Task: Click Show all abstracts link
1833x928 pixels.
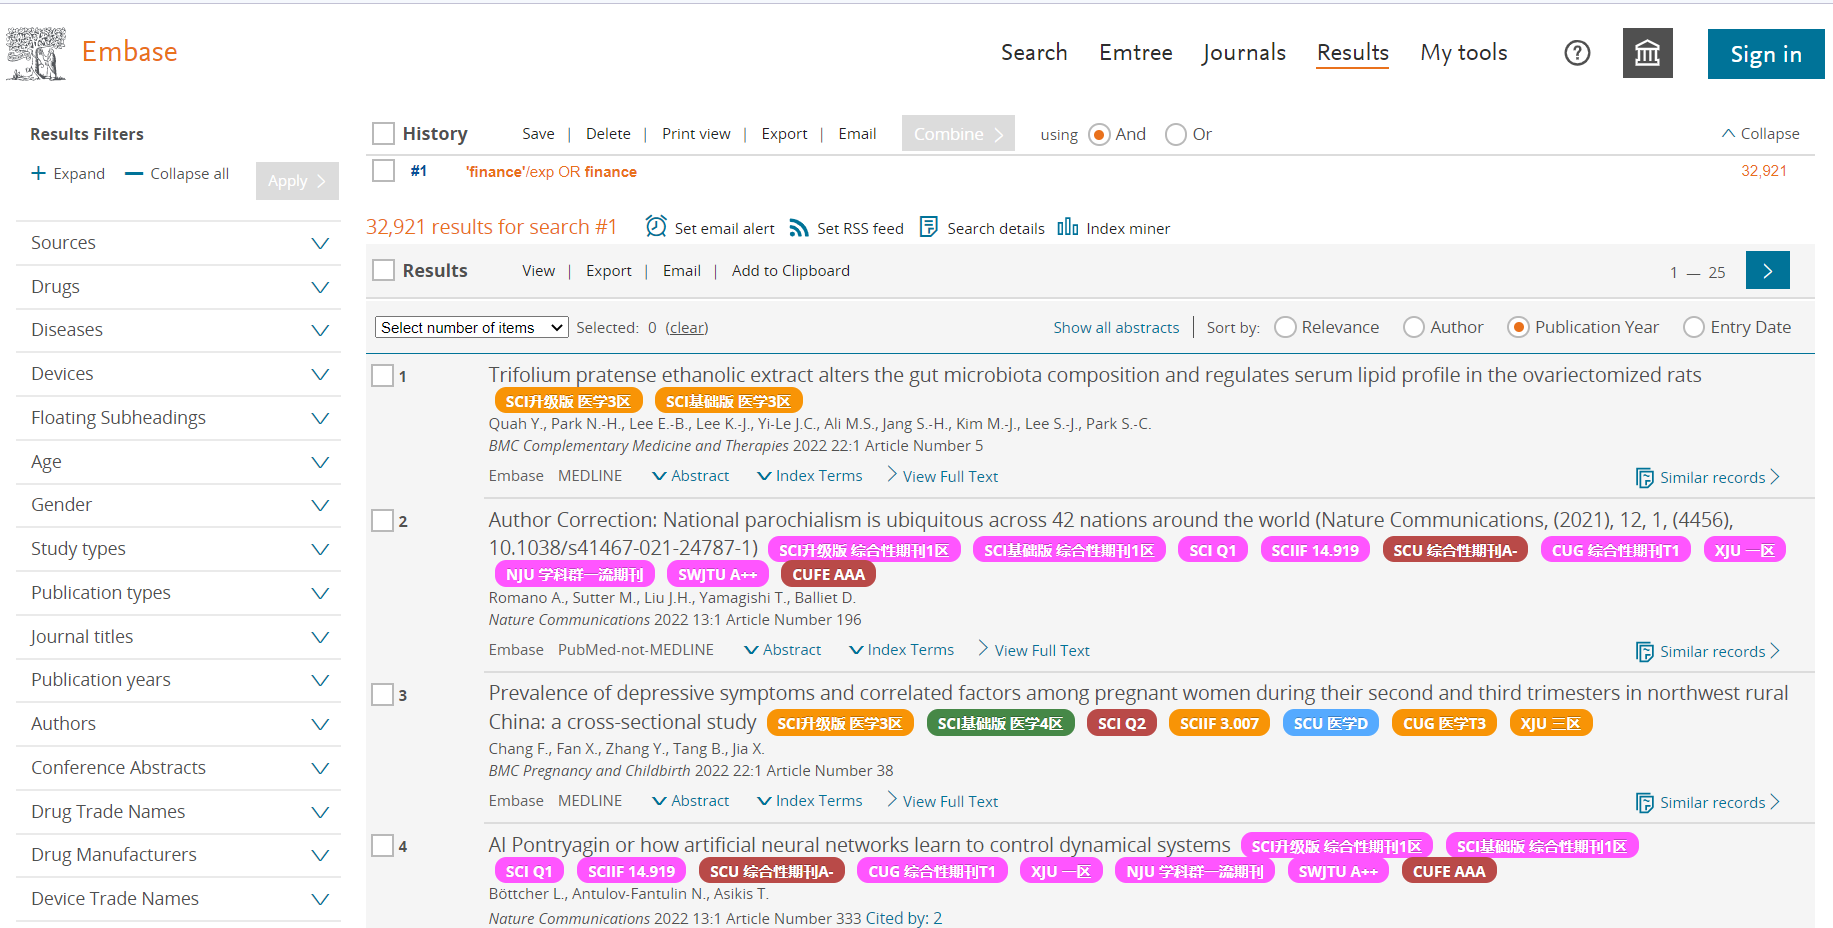Action: click(x=1116, y=327)
